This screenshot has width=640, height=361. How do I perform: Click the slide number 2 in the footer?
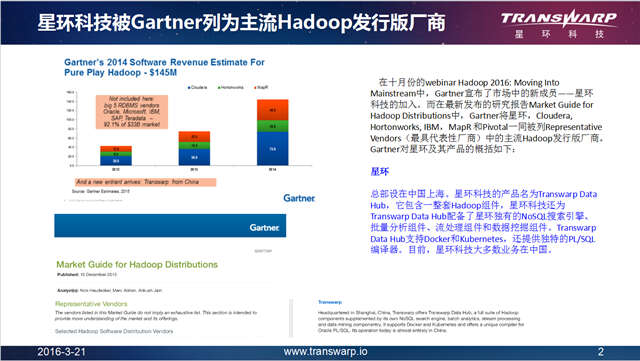(x=600, y=351)
